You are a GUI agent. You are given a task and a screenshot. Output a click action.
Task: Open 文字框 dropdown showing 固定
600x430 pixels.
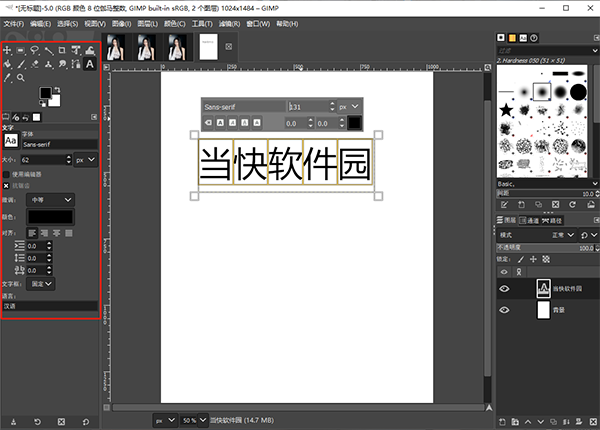click(x=41, y=284)
